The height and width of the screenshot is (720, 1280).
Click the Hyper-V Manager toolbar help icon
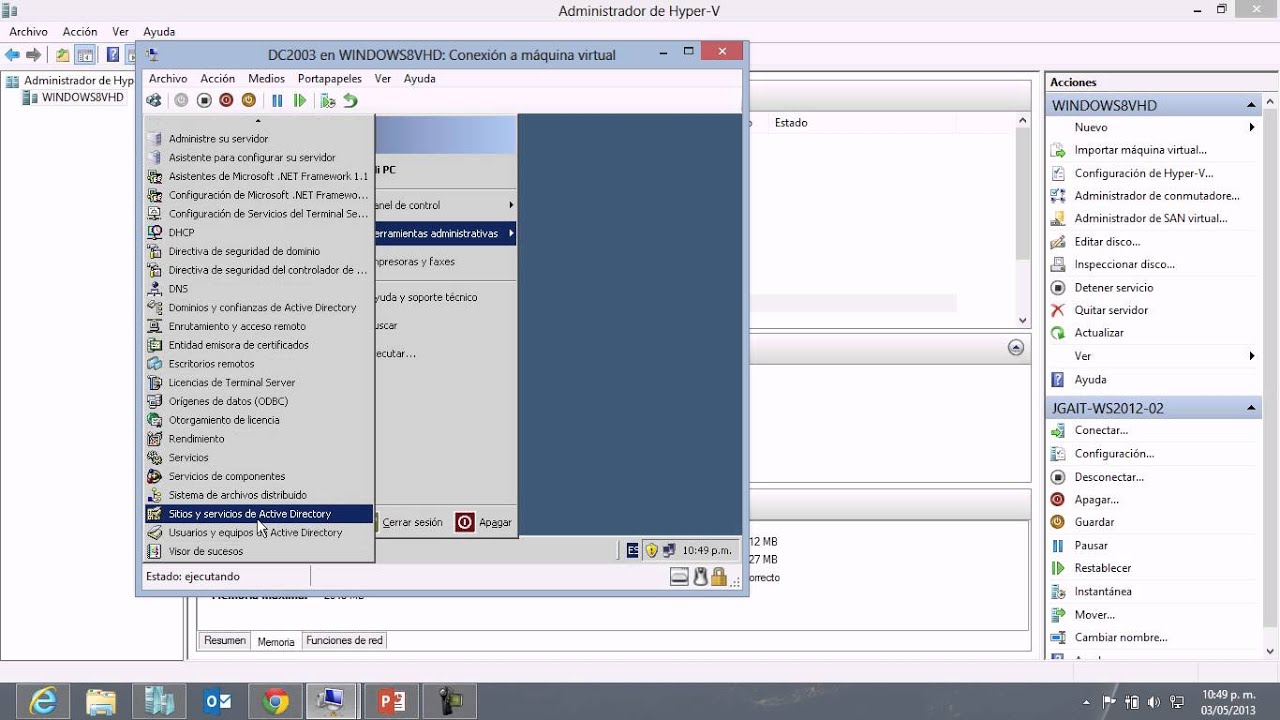pyautogui.click(x=113, y=55)
